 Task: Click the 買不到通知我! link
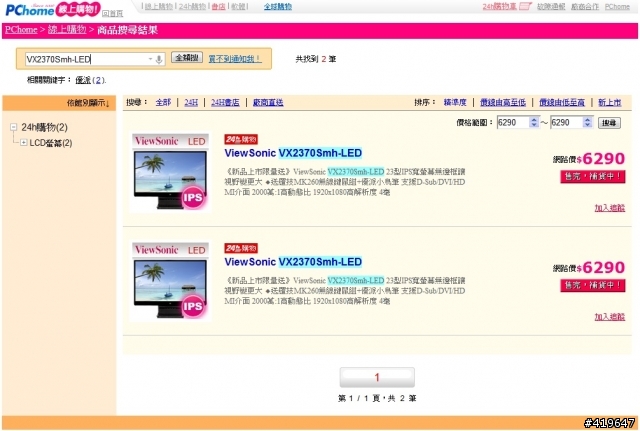(235, 59)
